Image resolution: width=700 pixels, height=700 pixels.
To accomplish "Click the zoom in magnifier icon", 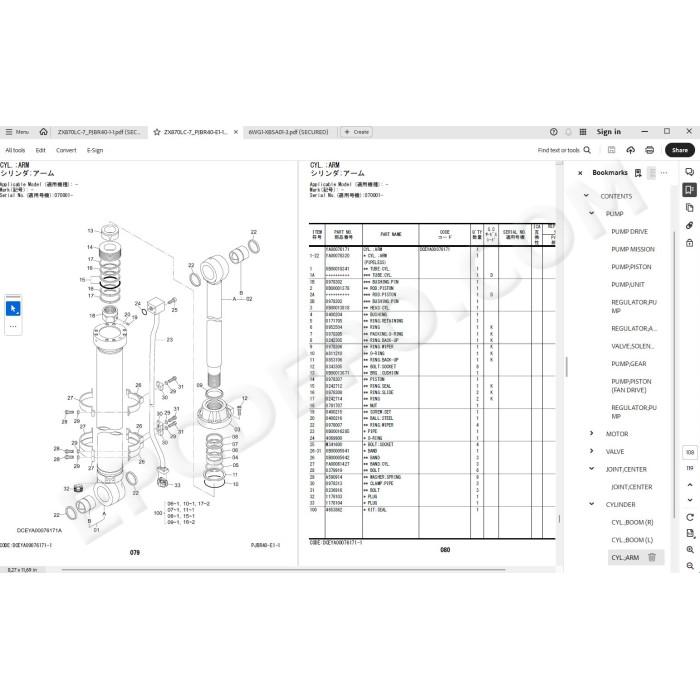I will click(690, 550).
